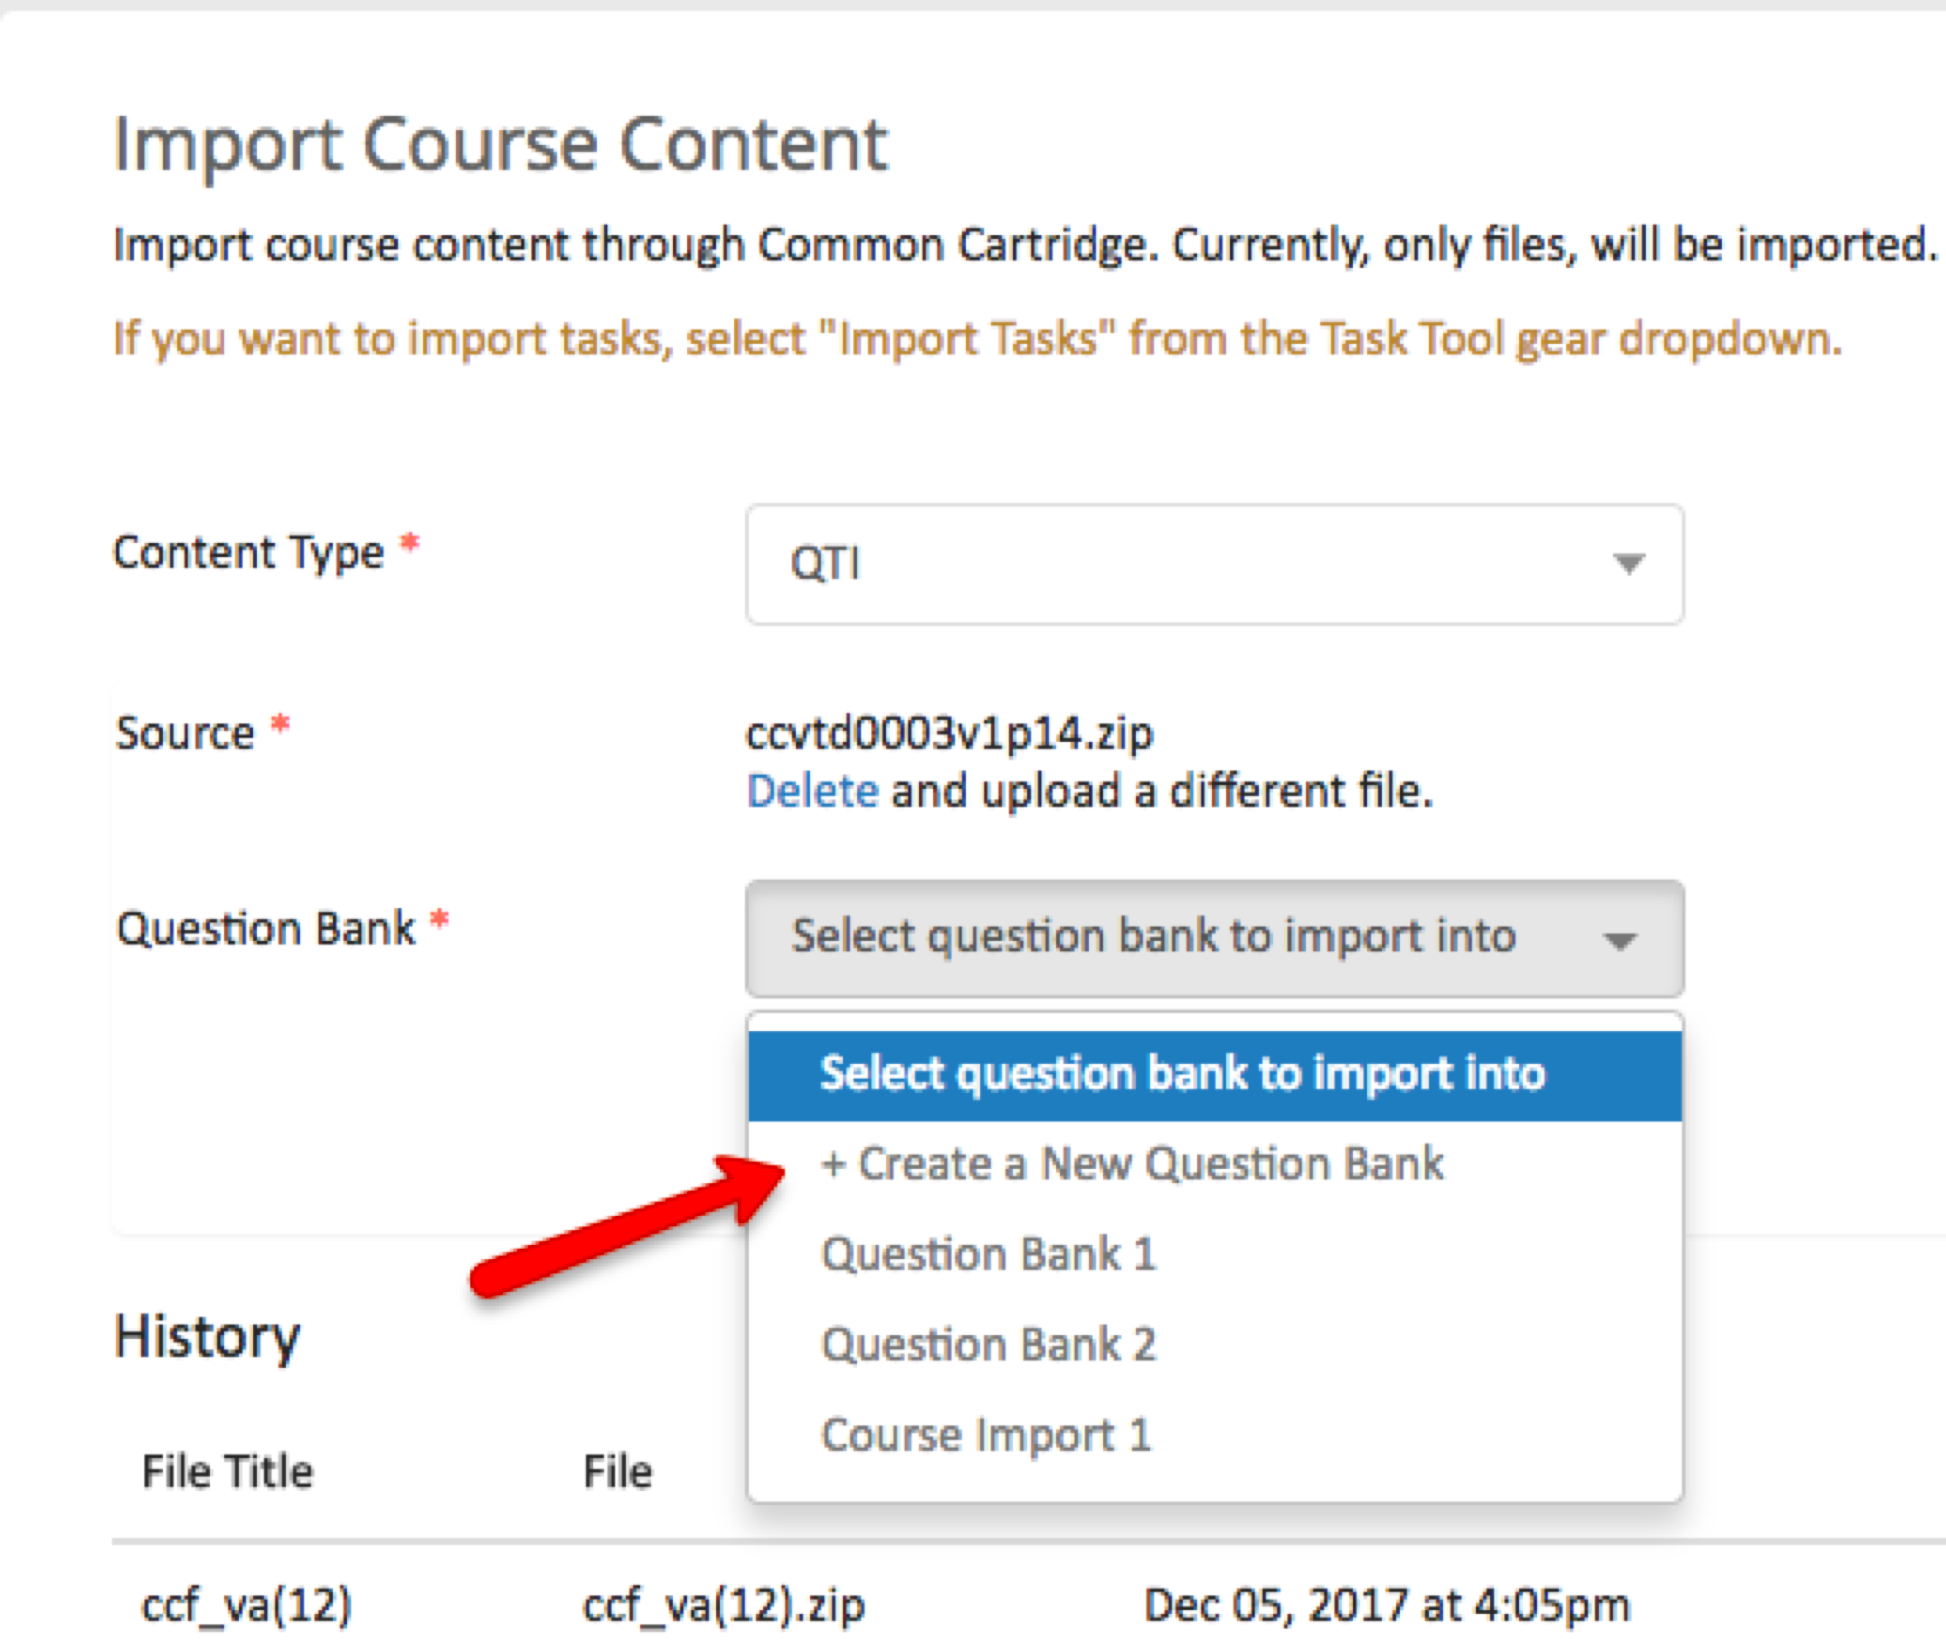This screenshot has height=1650, width=1946.
Task: Select the ccf_va(12) history row title
Action: [x=246, y=1605]
